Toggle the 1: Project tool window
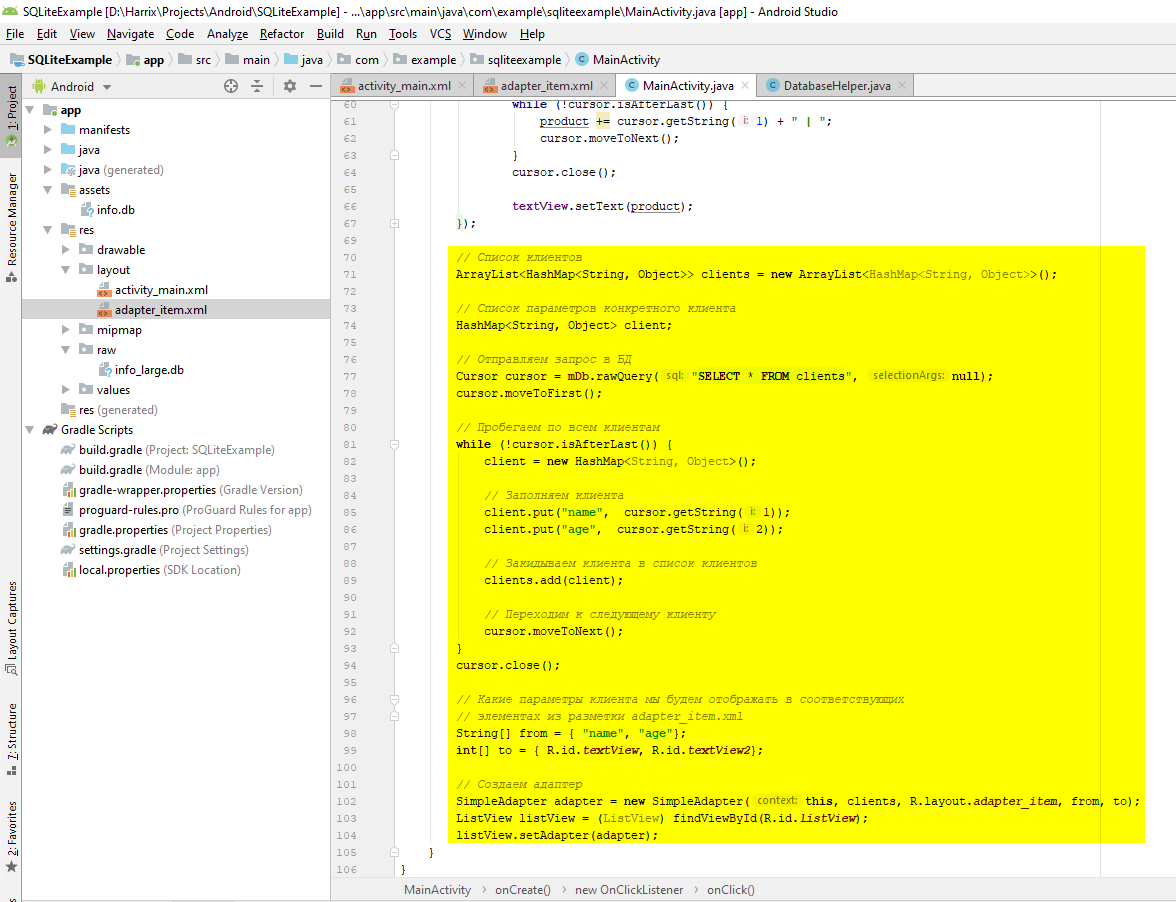 [12, 116]
